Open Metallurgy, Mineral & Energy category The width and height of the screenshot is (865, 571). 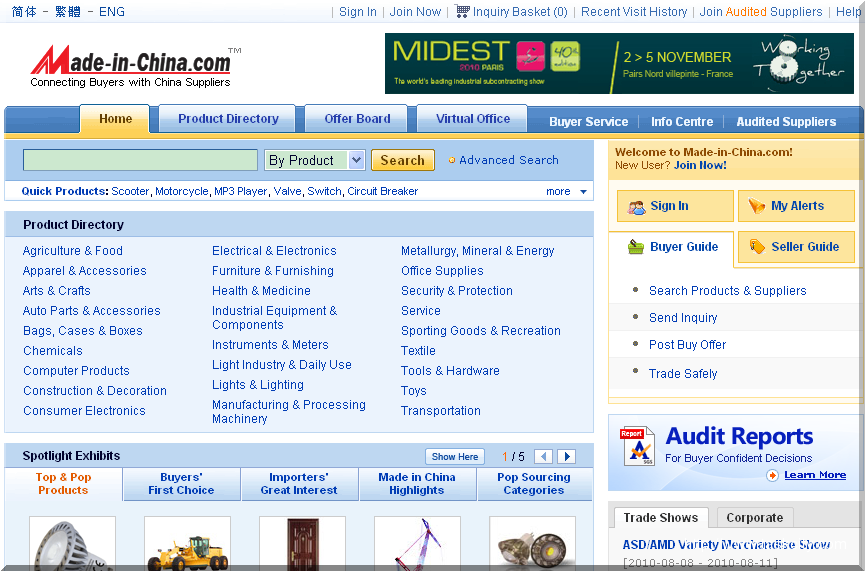pos(477,251)
